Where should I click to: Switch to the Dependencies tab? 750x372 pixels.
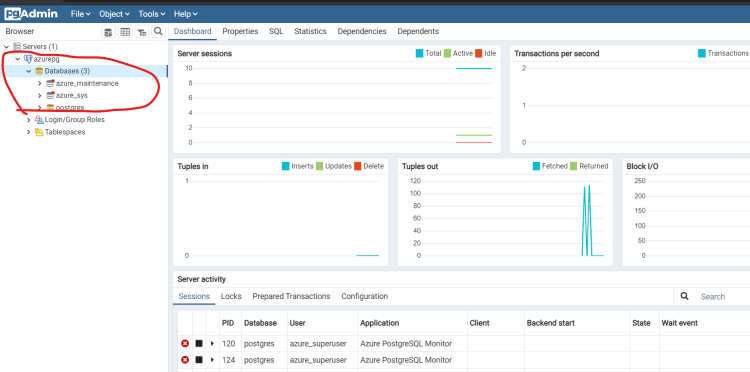point(362,31)
